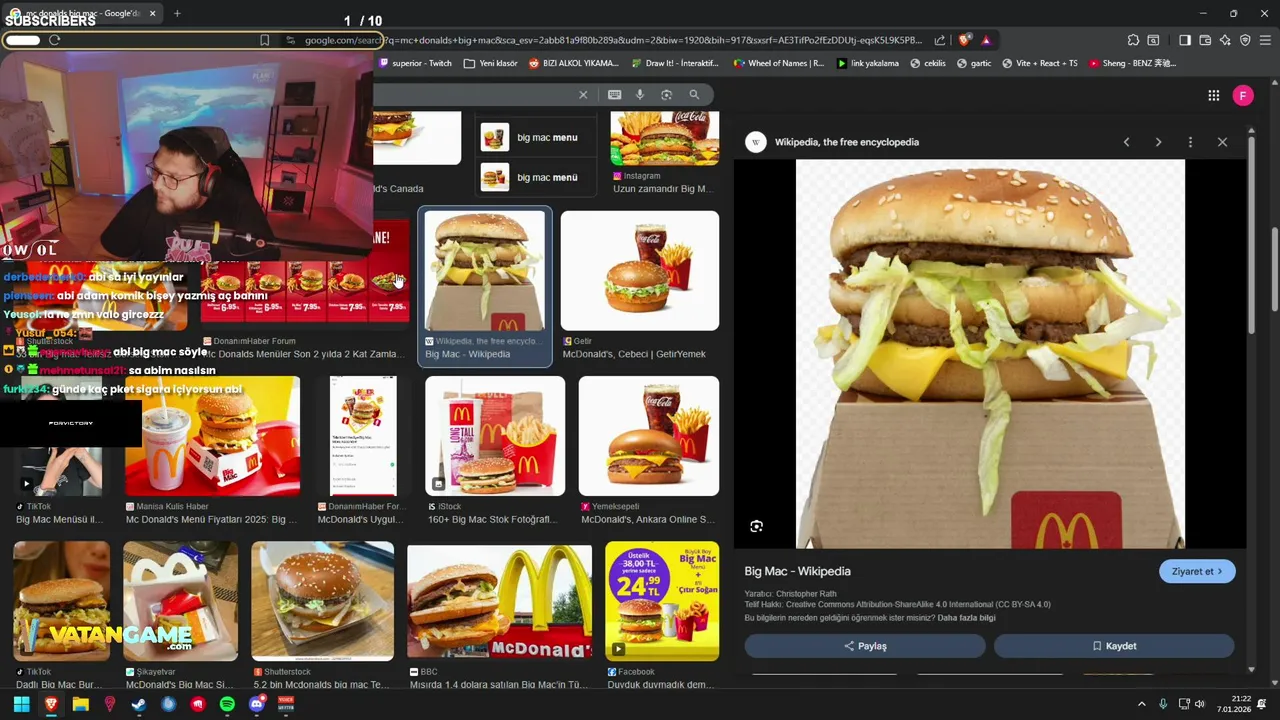Open Steam from the taskbar
The image size is (1280, 720).
click(x=139, y=704)
